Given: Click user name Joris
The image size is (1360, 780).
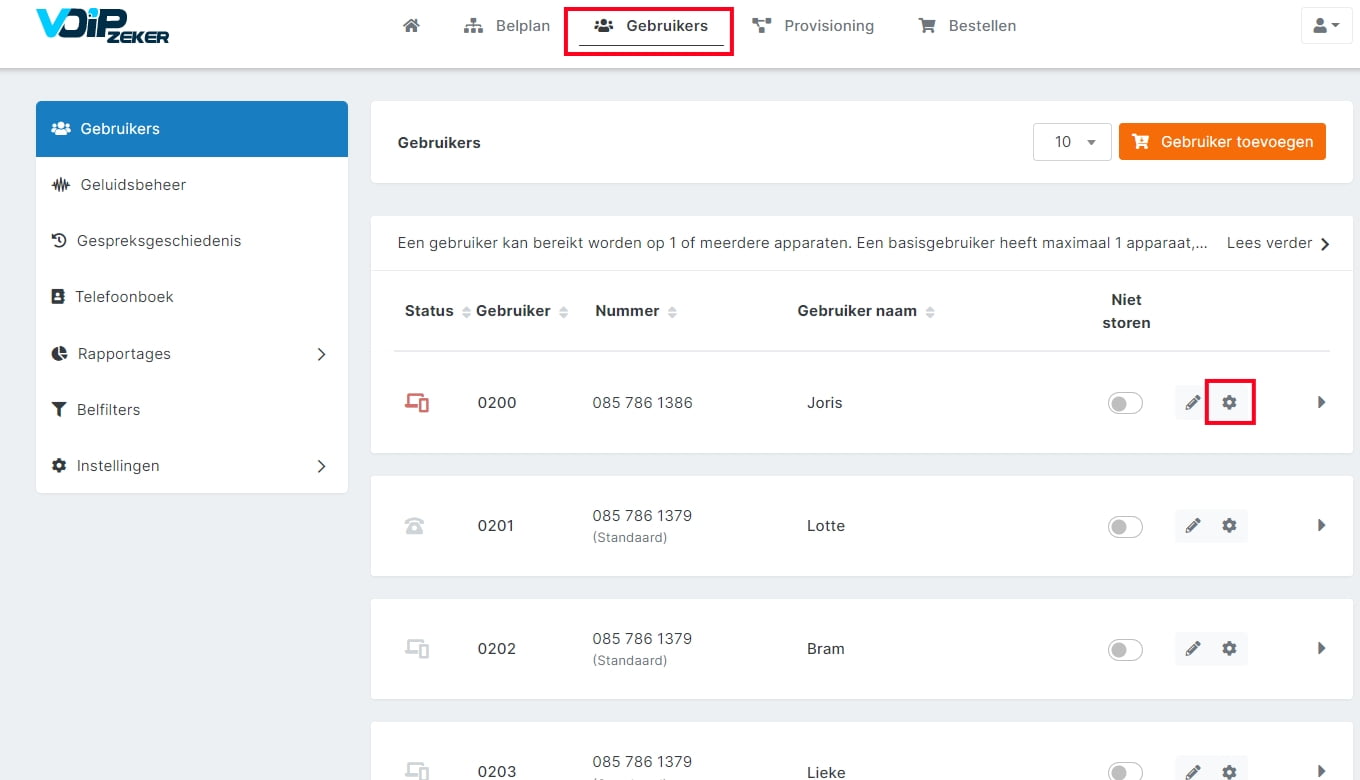Looking at the screenshot, I should pos(825,403).
